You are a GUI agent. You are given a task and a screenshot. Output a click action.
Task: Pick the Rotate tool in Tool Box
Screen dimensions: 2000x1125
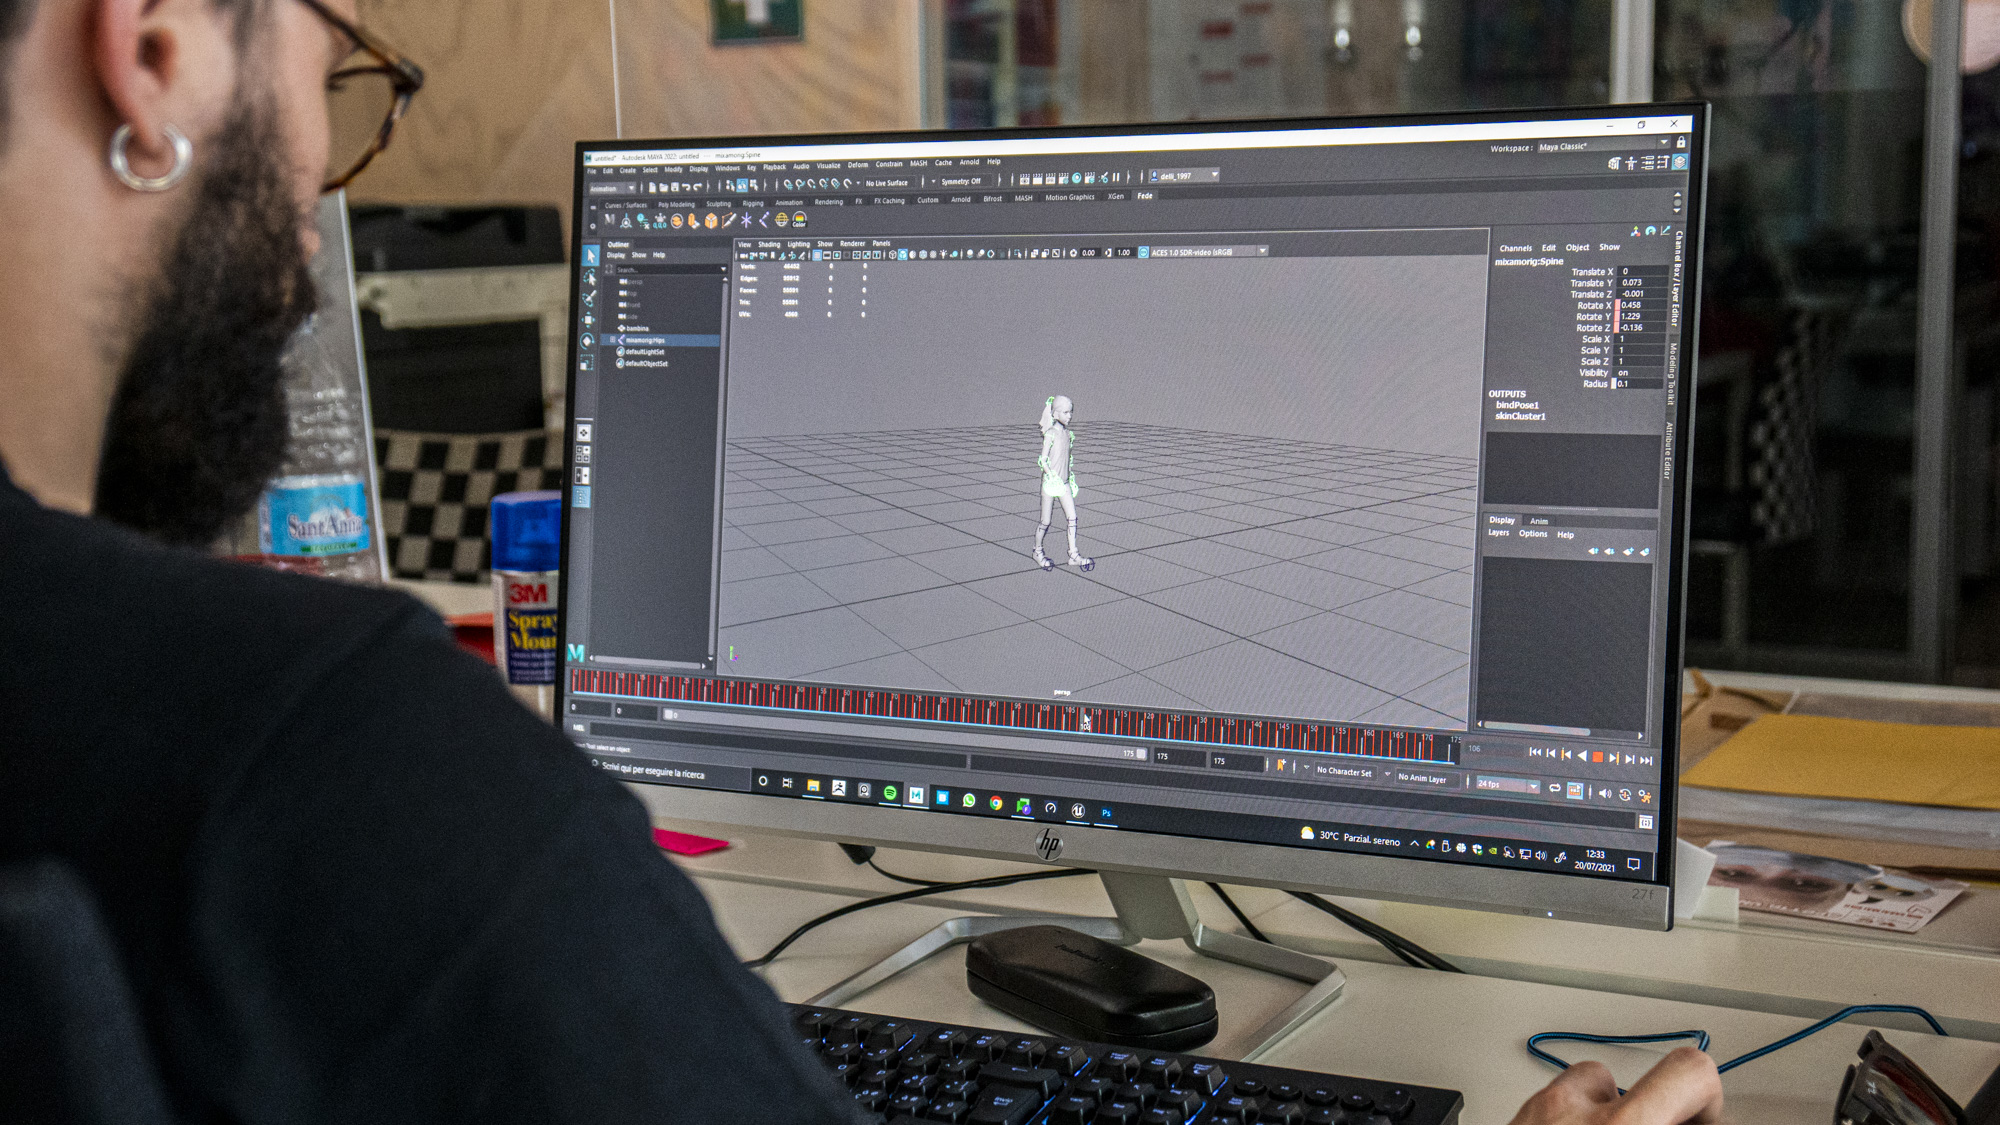(x=587, y=341)
